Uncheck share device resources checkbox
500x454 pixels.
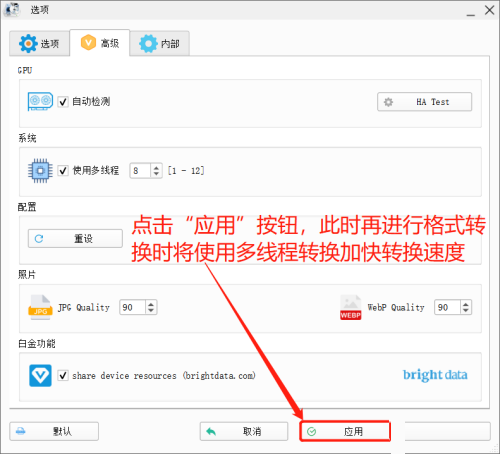(63, 375)
